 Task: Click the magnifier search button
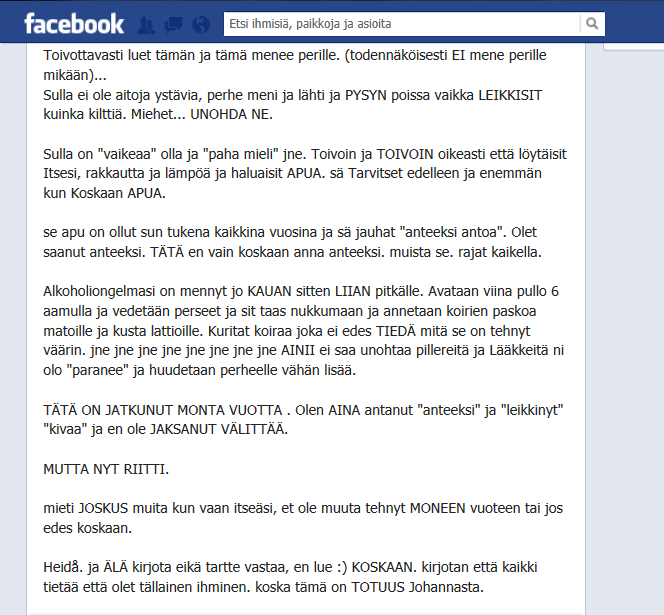click(592, 24)
